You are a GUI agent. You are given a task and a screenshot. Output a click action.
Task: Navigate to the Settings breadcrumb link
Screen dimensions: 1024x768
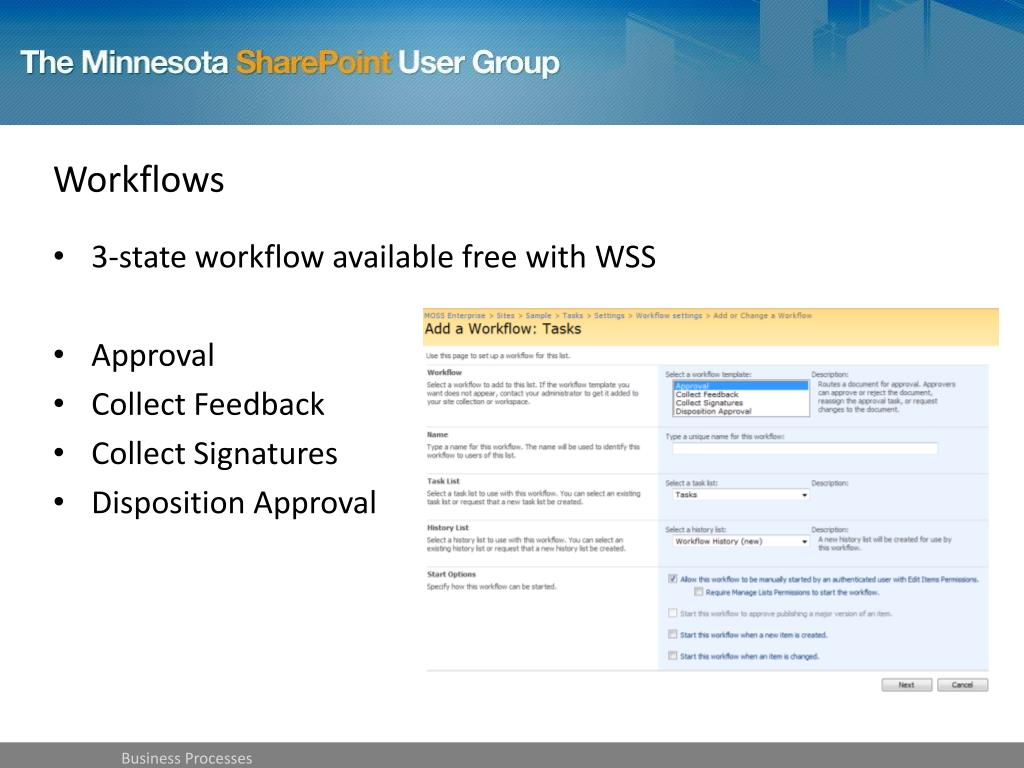click(609, 315)
